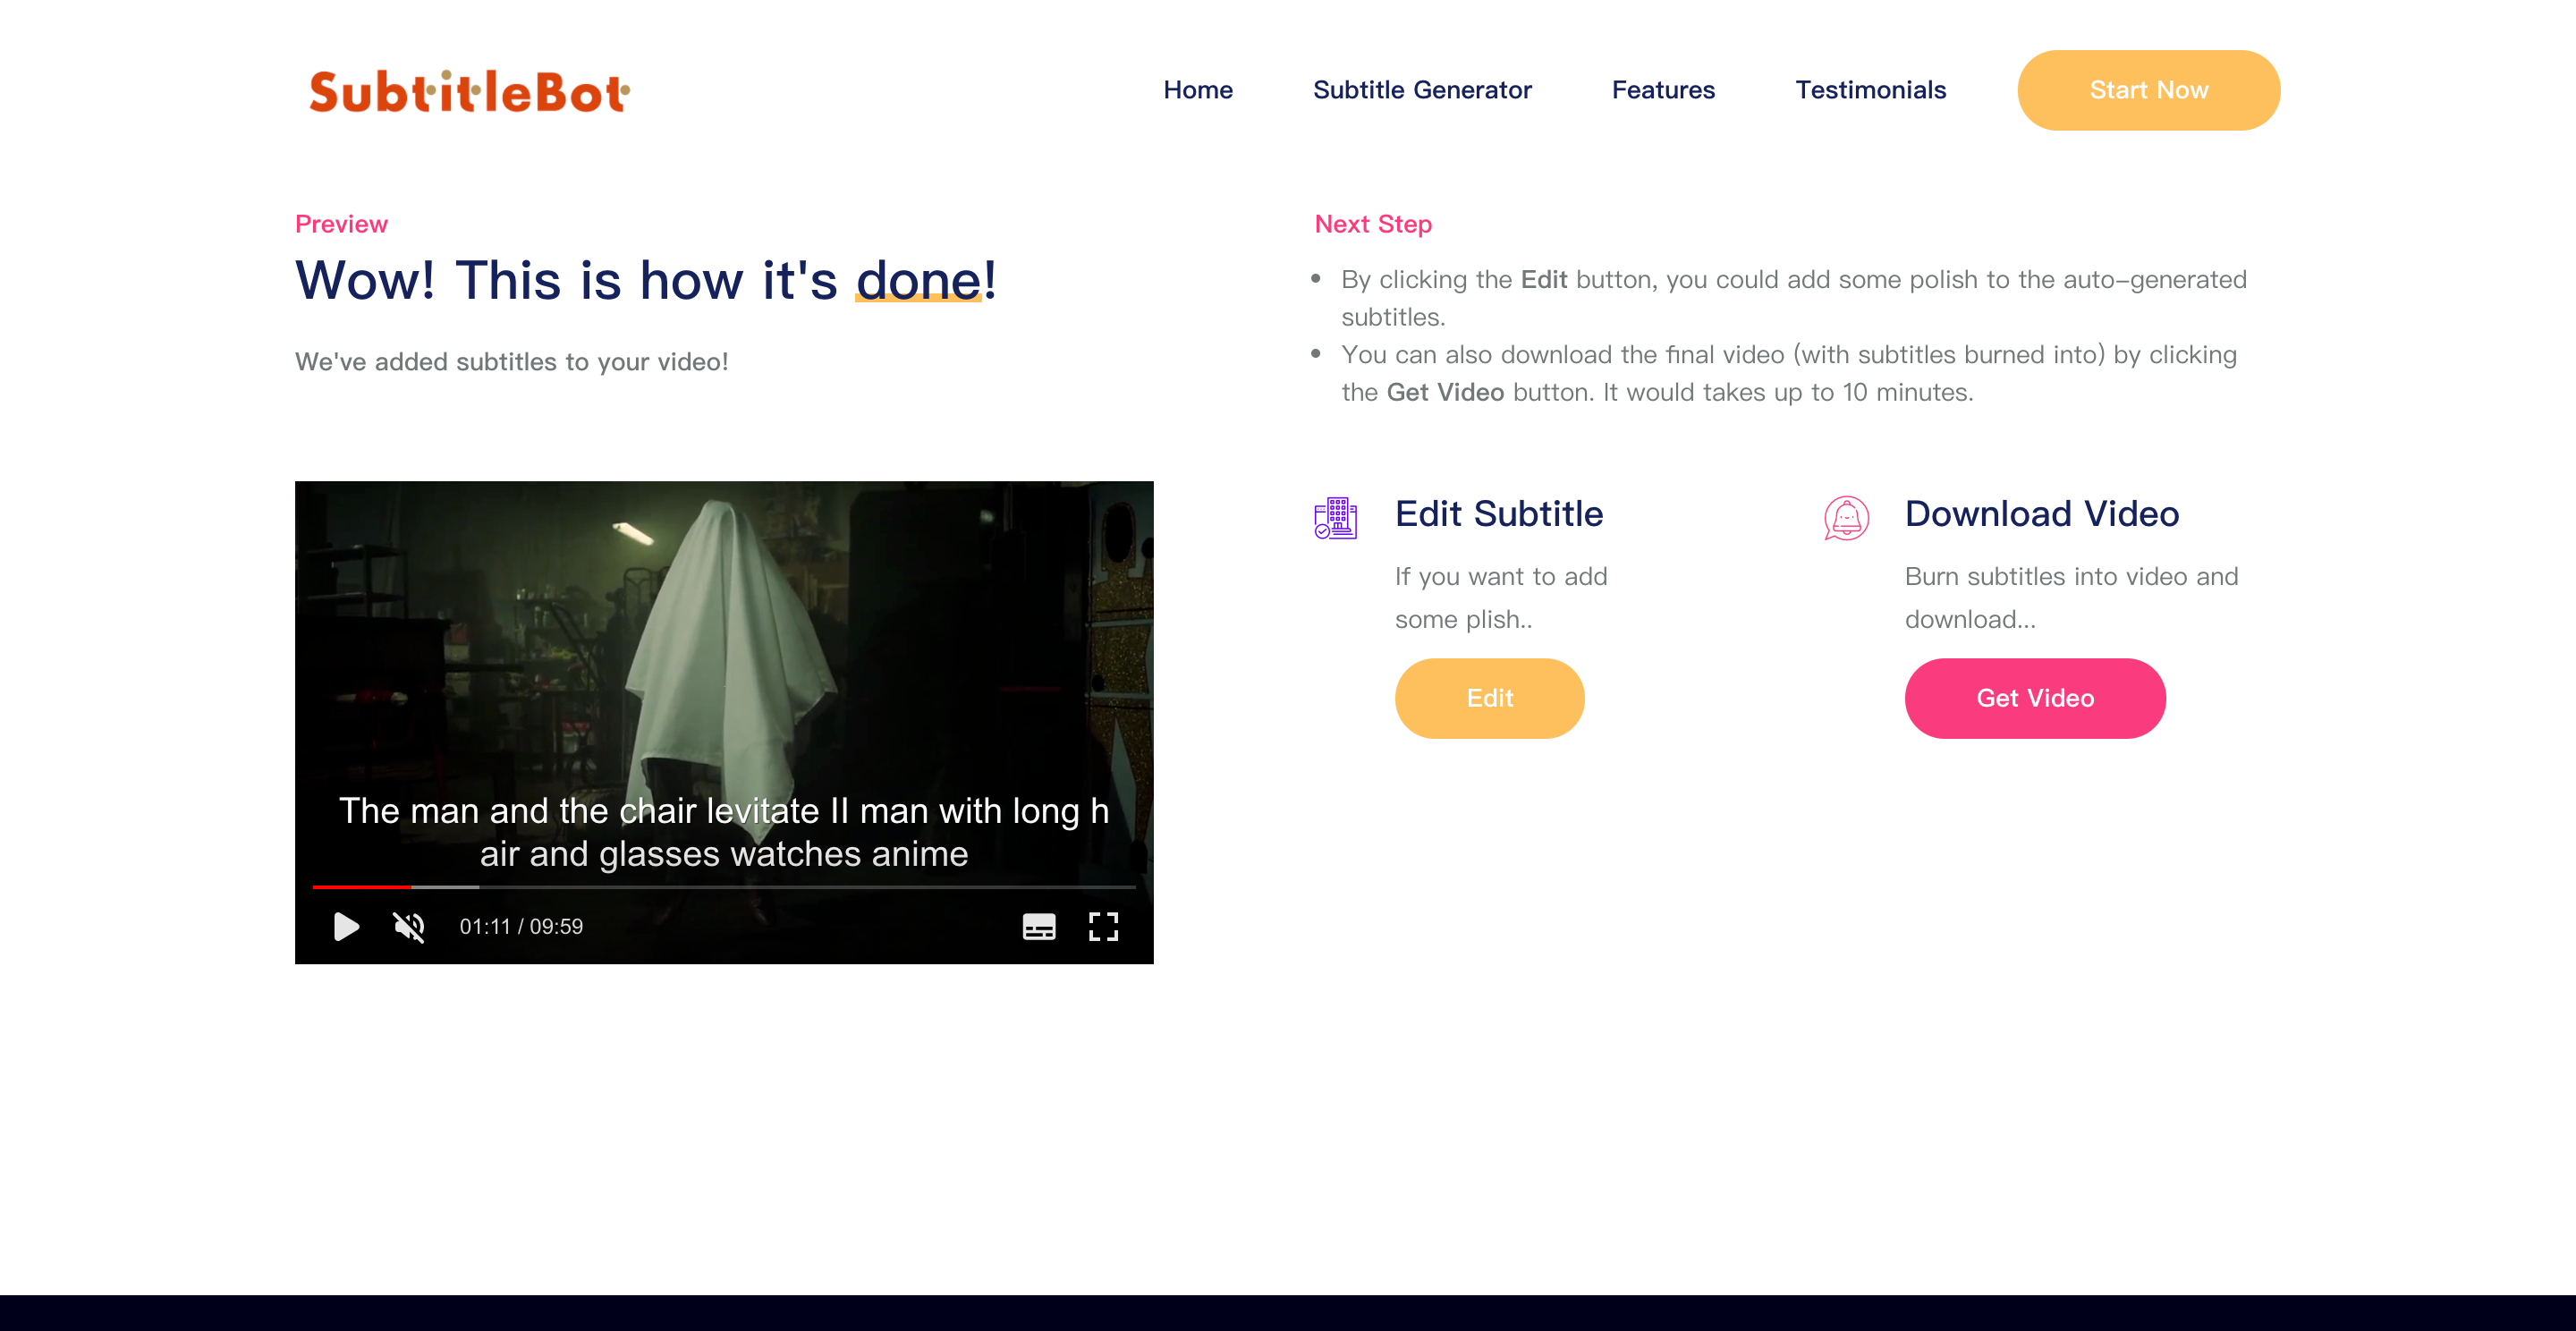Navigate to Testimonials section

pos(1870,90)
